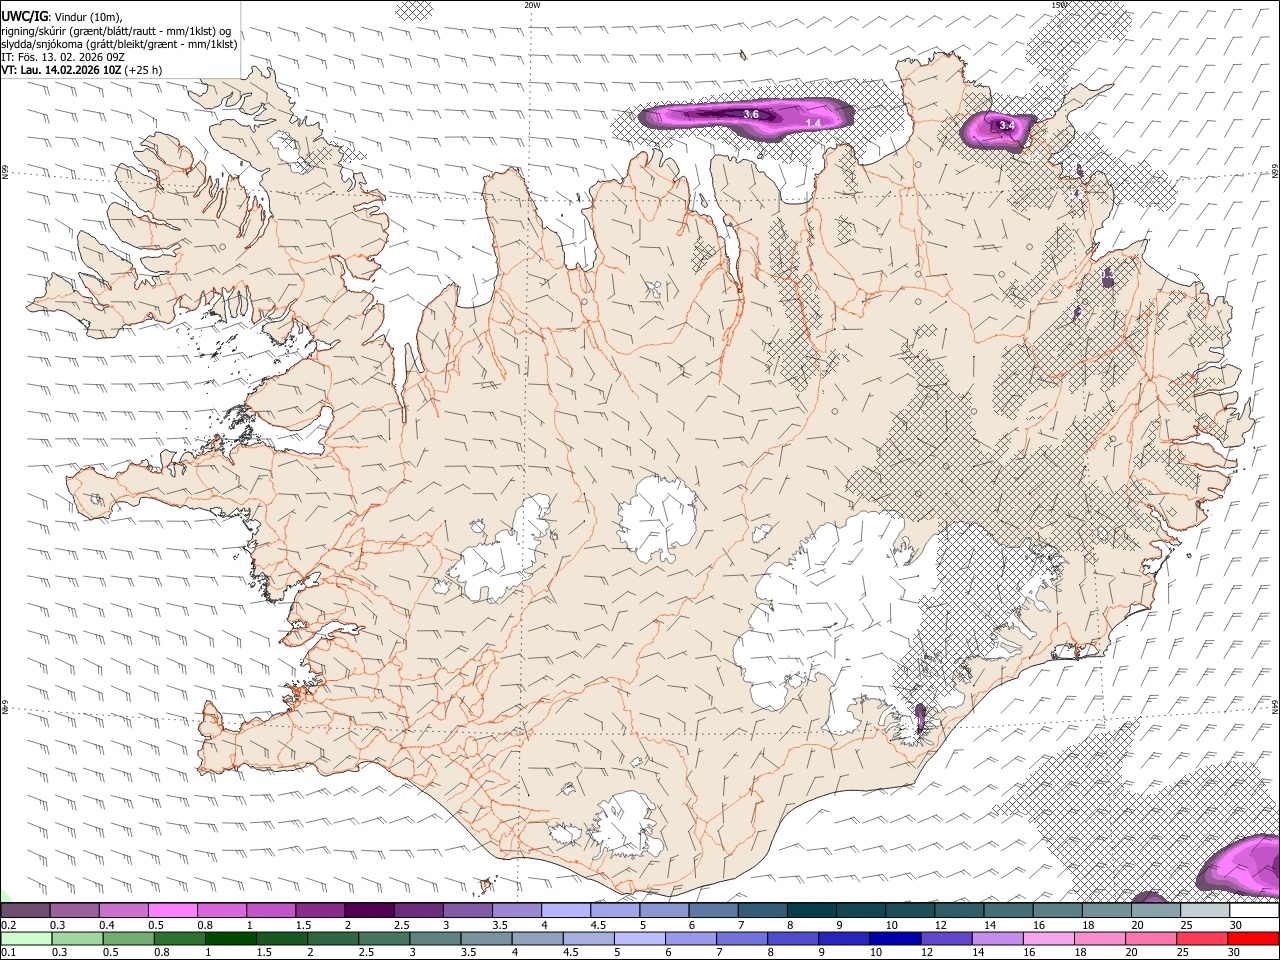Select the bottom-row legend swatch labeled 4

(537, 938)
